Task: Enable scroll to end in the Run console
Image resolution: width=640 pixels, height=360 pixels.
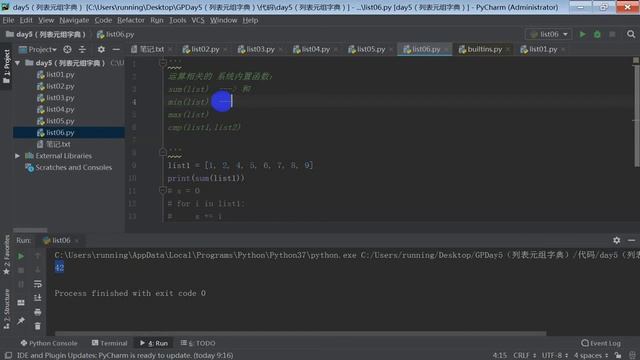Action: (38, 298)
